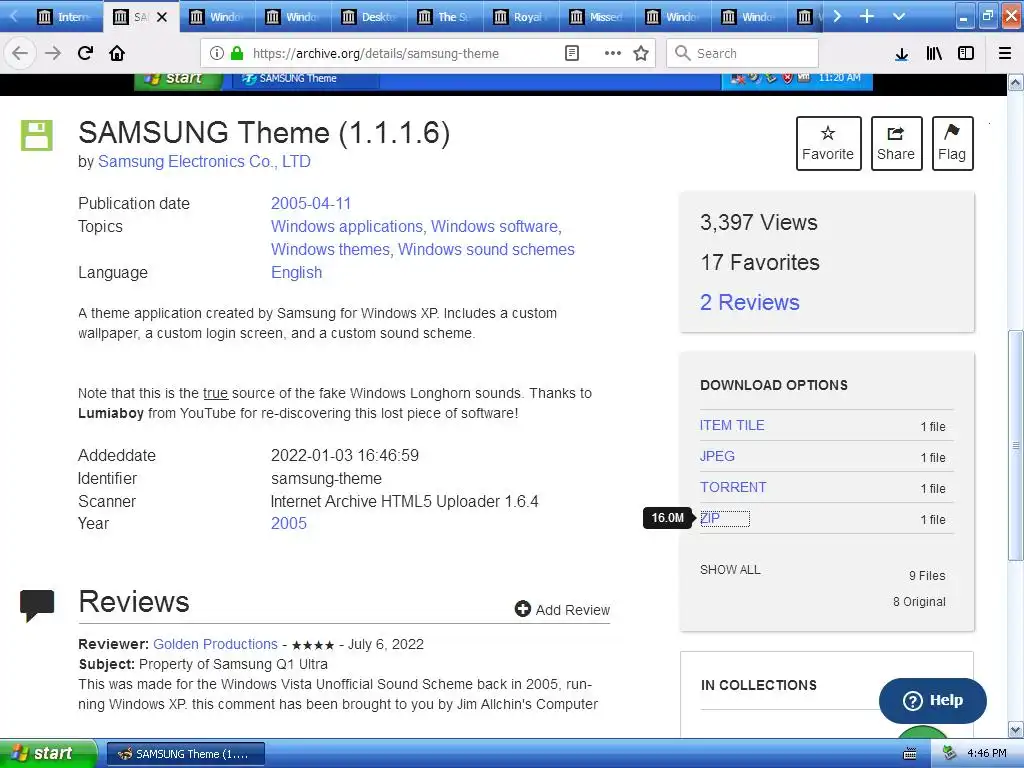Open page actions three-dot menu

tap(612, 54)
